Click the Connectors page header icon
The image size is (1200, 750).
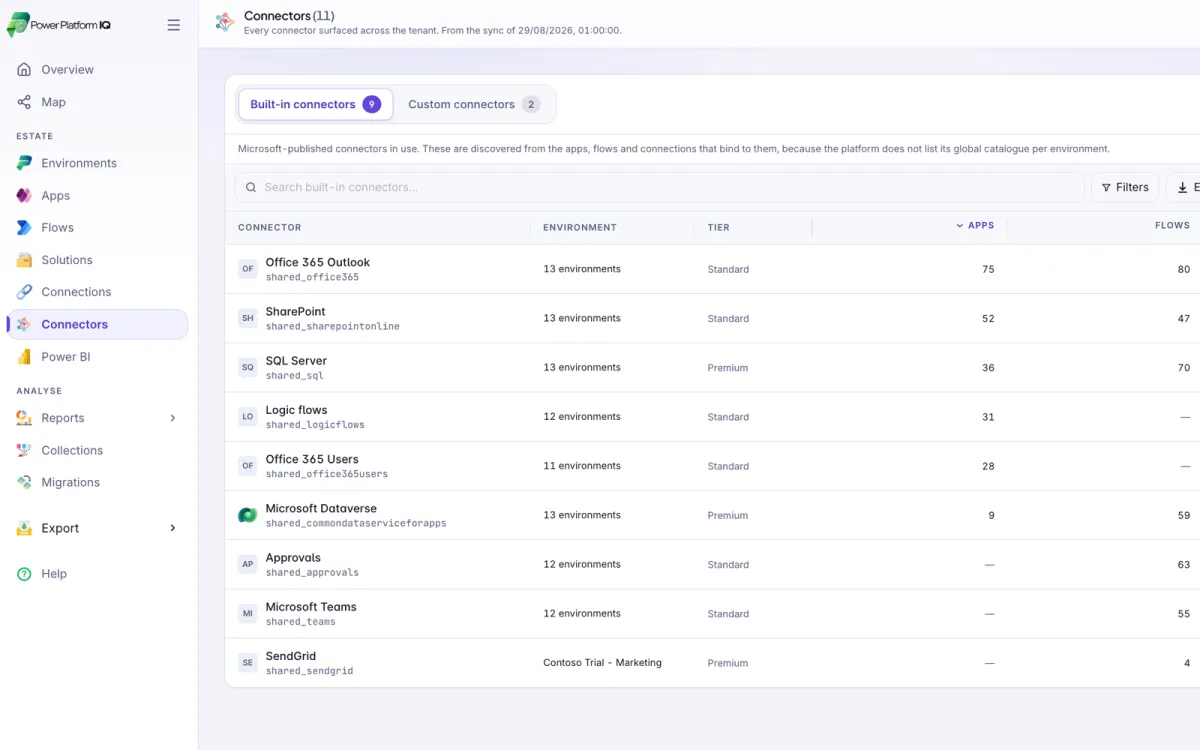225,22
